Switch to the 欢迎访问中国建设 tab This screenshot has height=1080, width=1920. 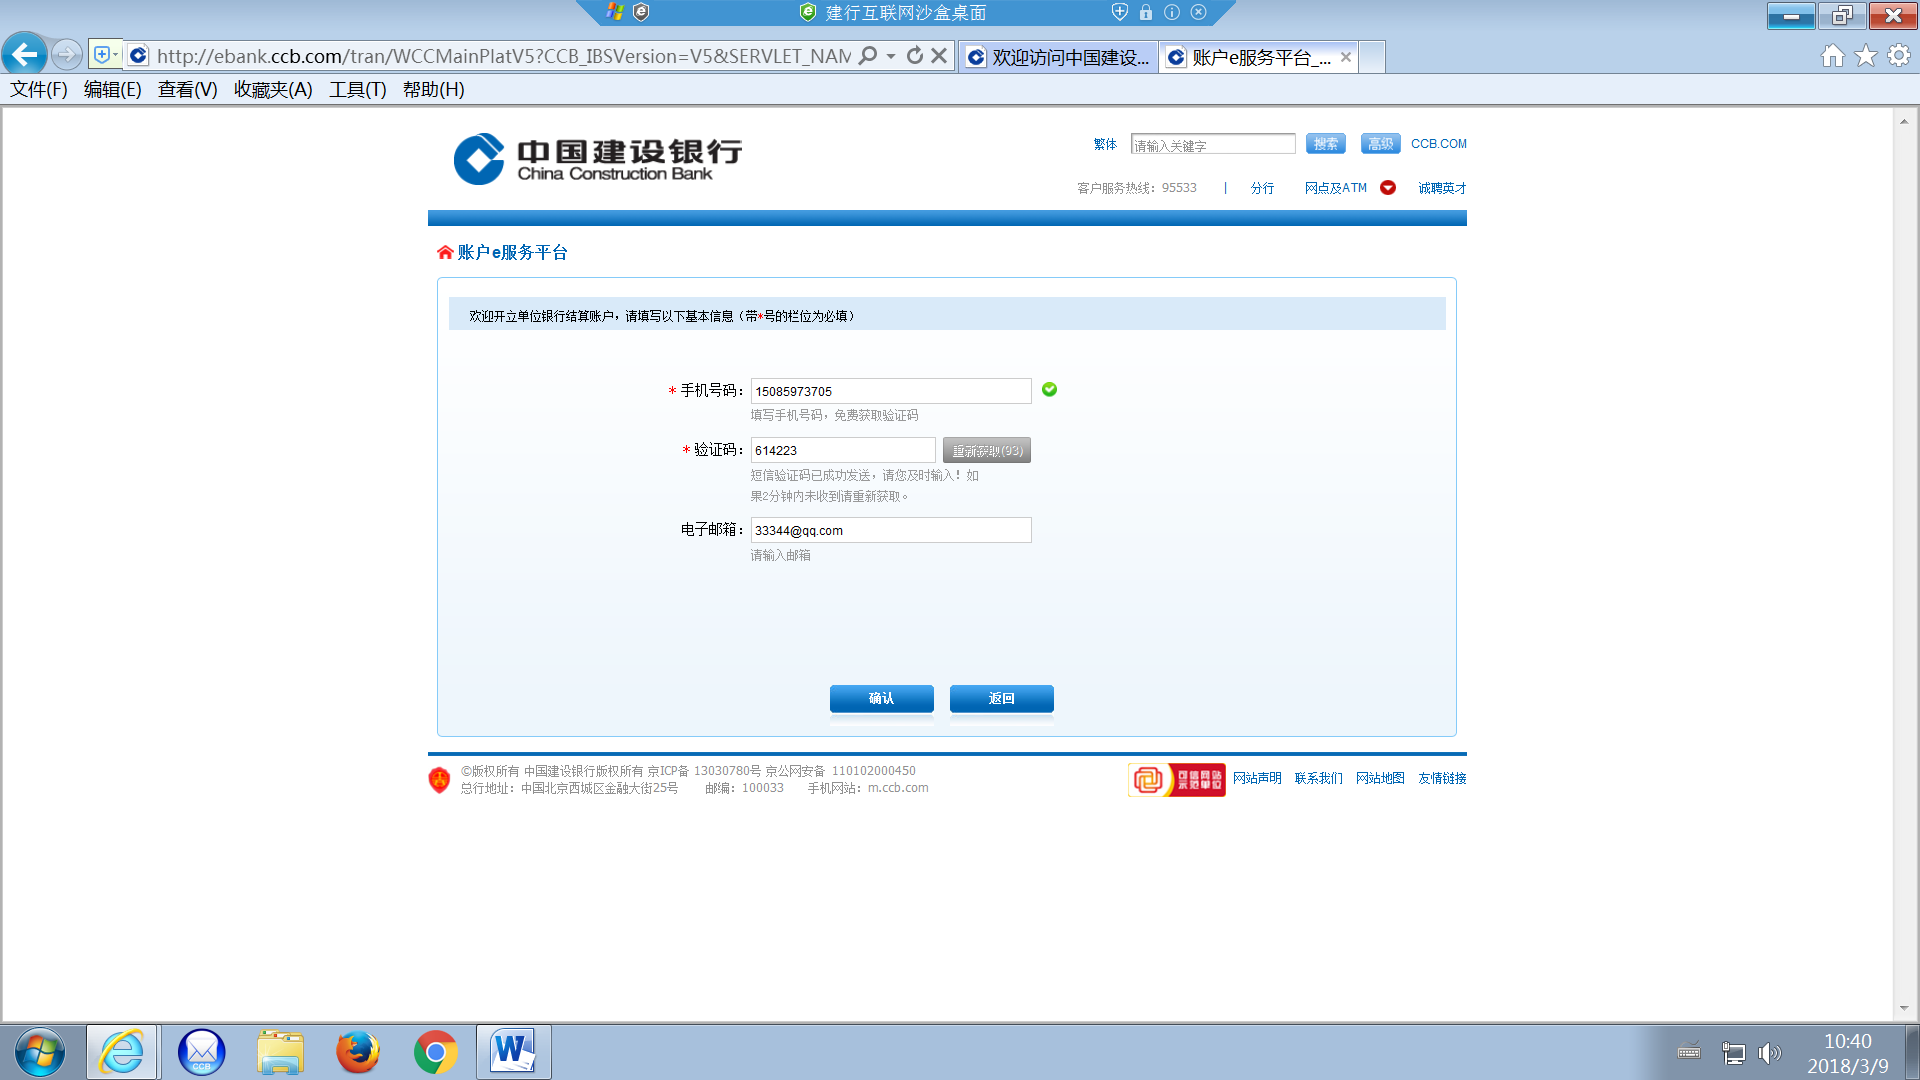(1058, 57)
